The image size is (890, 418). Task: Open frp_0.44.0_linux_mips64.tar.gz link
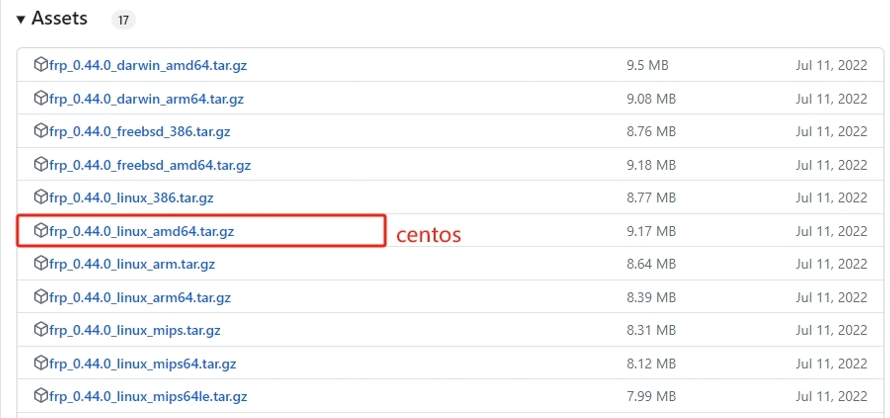pyautogui.click(x=142, y=363)
